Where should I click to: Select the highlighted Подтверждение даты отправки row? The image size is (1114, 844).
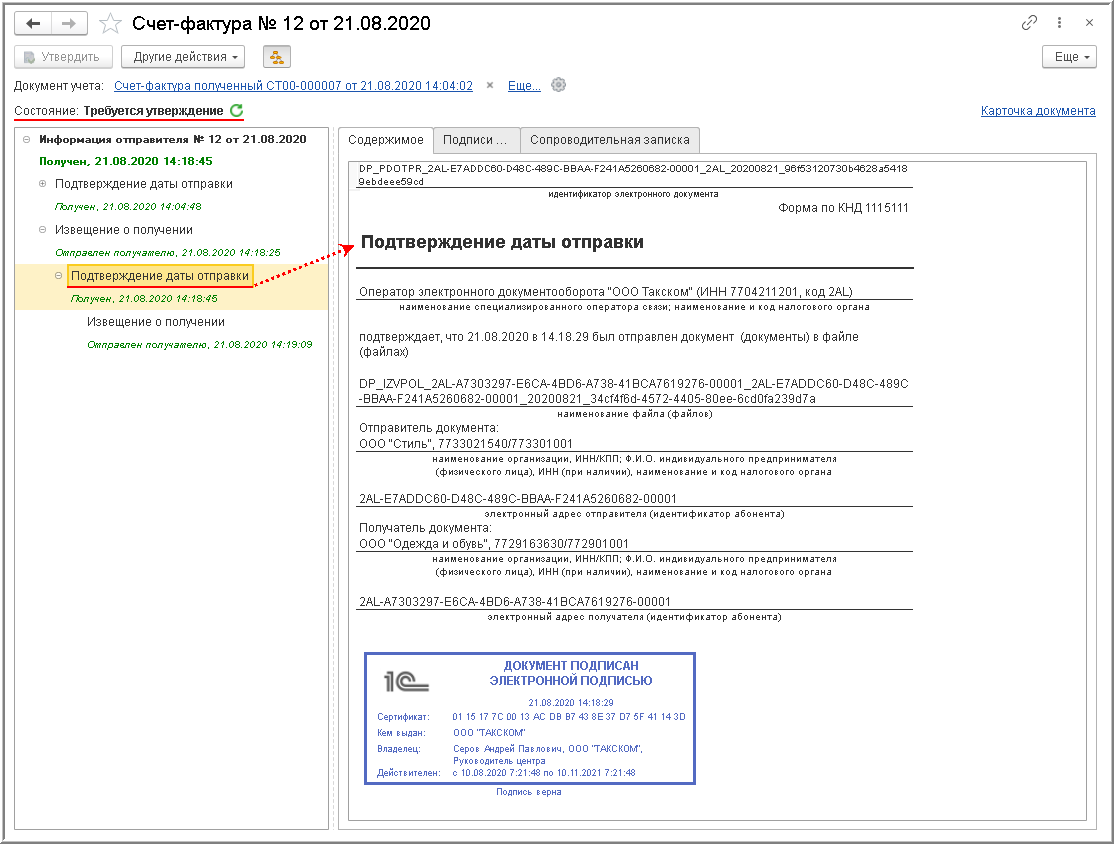pos(160,276)
